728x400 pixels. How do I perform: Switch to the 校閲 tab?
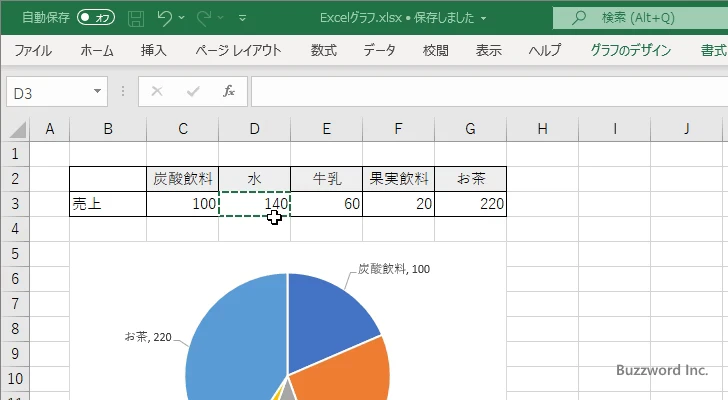coord(436,50)
